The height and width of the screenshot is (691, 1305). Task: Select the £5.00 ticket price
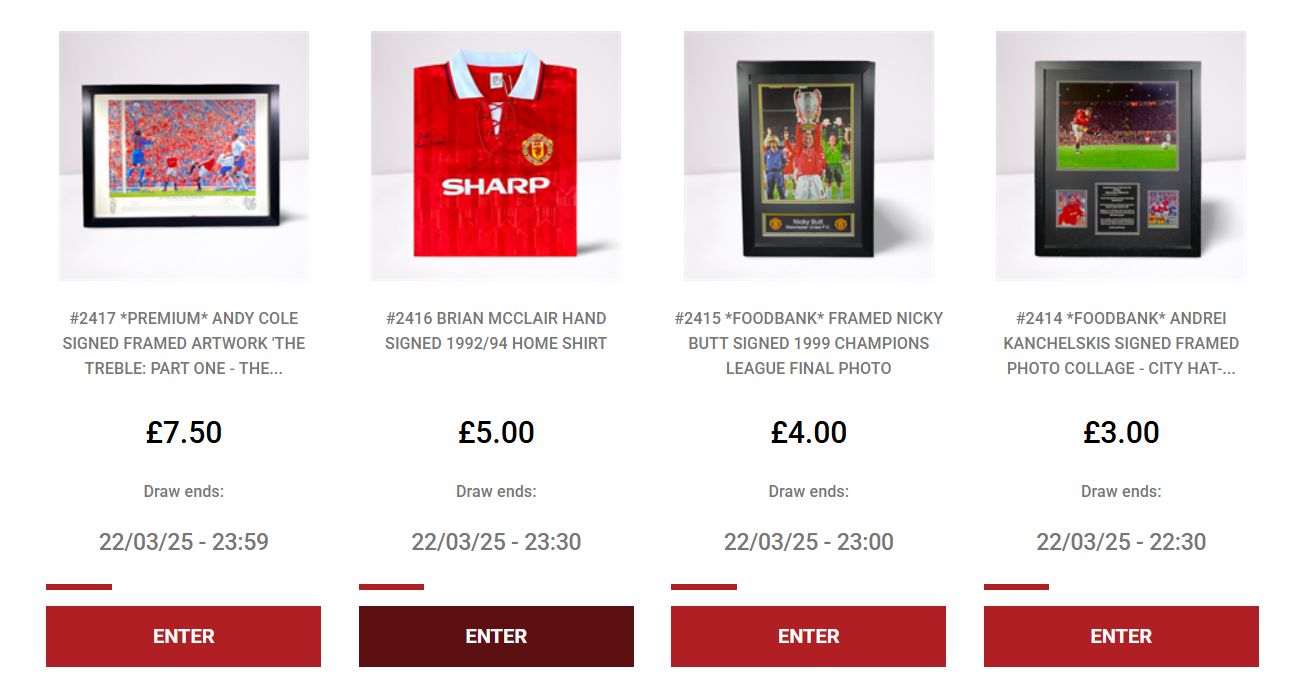click(x=496, y=433)
